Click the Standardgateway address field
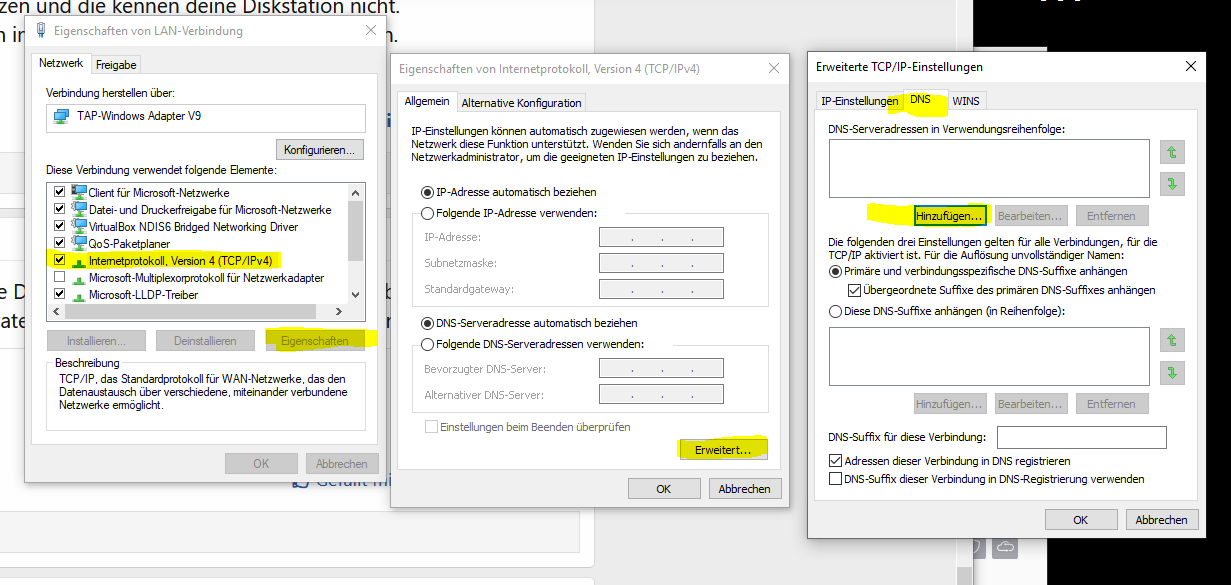The width and height of the screenshot is (1231, 585). [x=661, y=289]
